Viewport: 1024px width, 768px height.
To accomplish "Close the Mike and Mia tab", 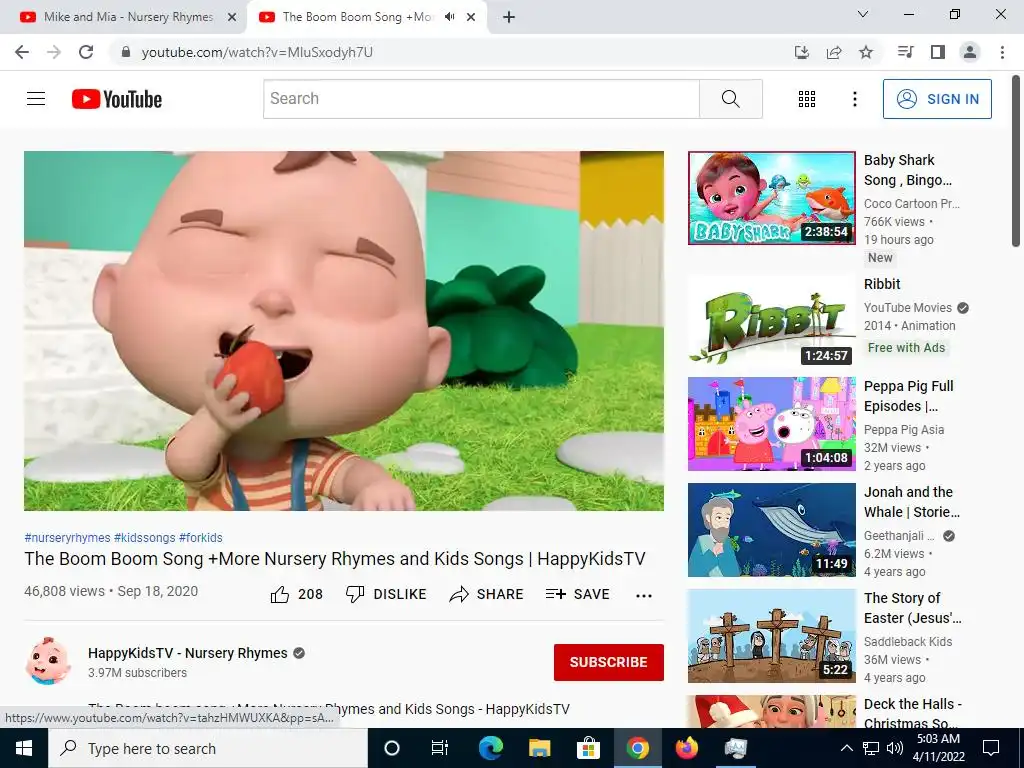I will (232, 18).
